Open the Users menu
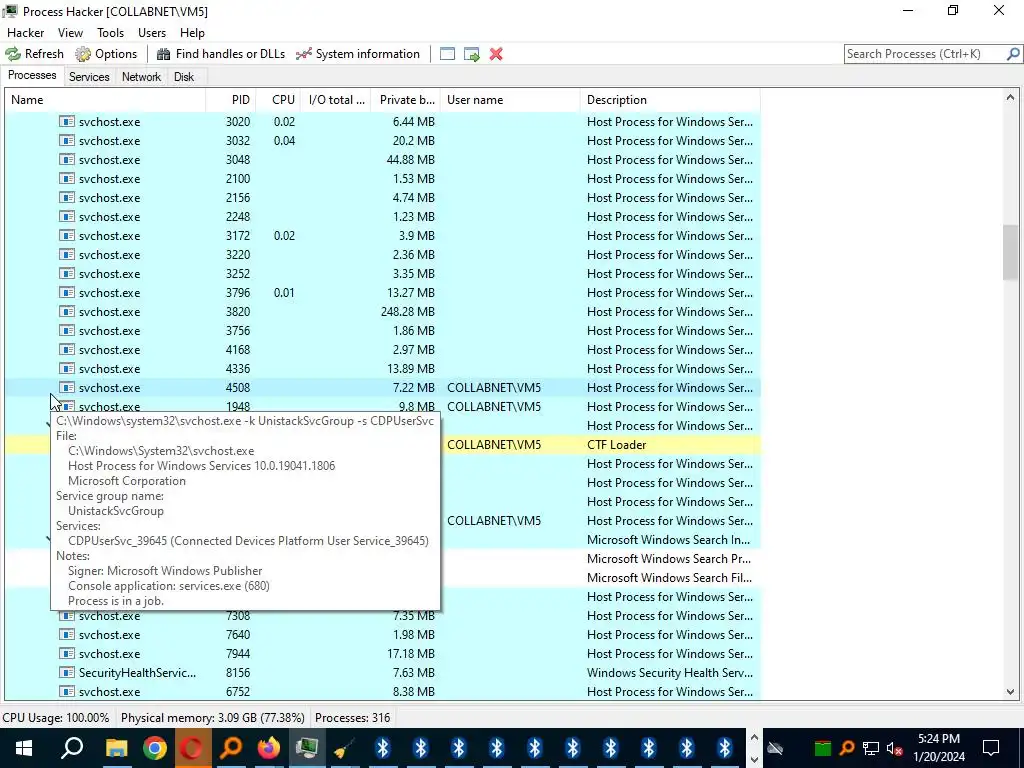Viewport: 1024px width, 768px height. (152, 33)
